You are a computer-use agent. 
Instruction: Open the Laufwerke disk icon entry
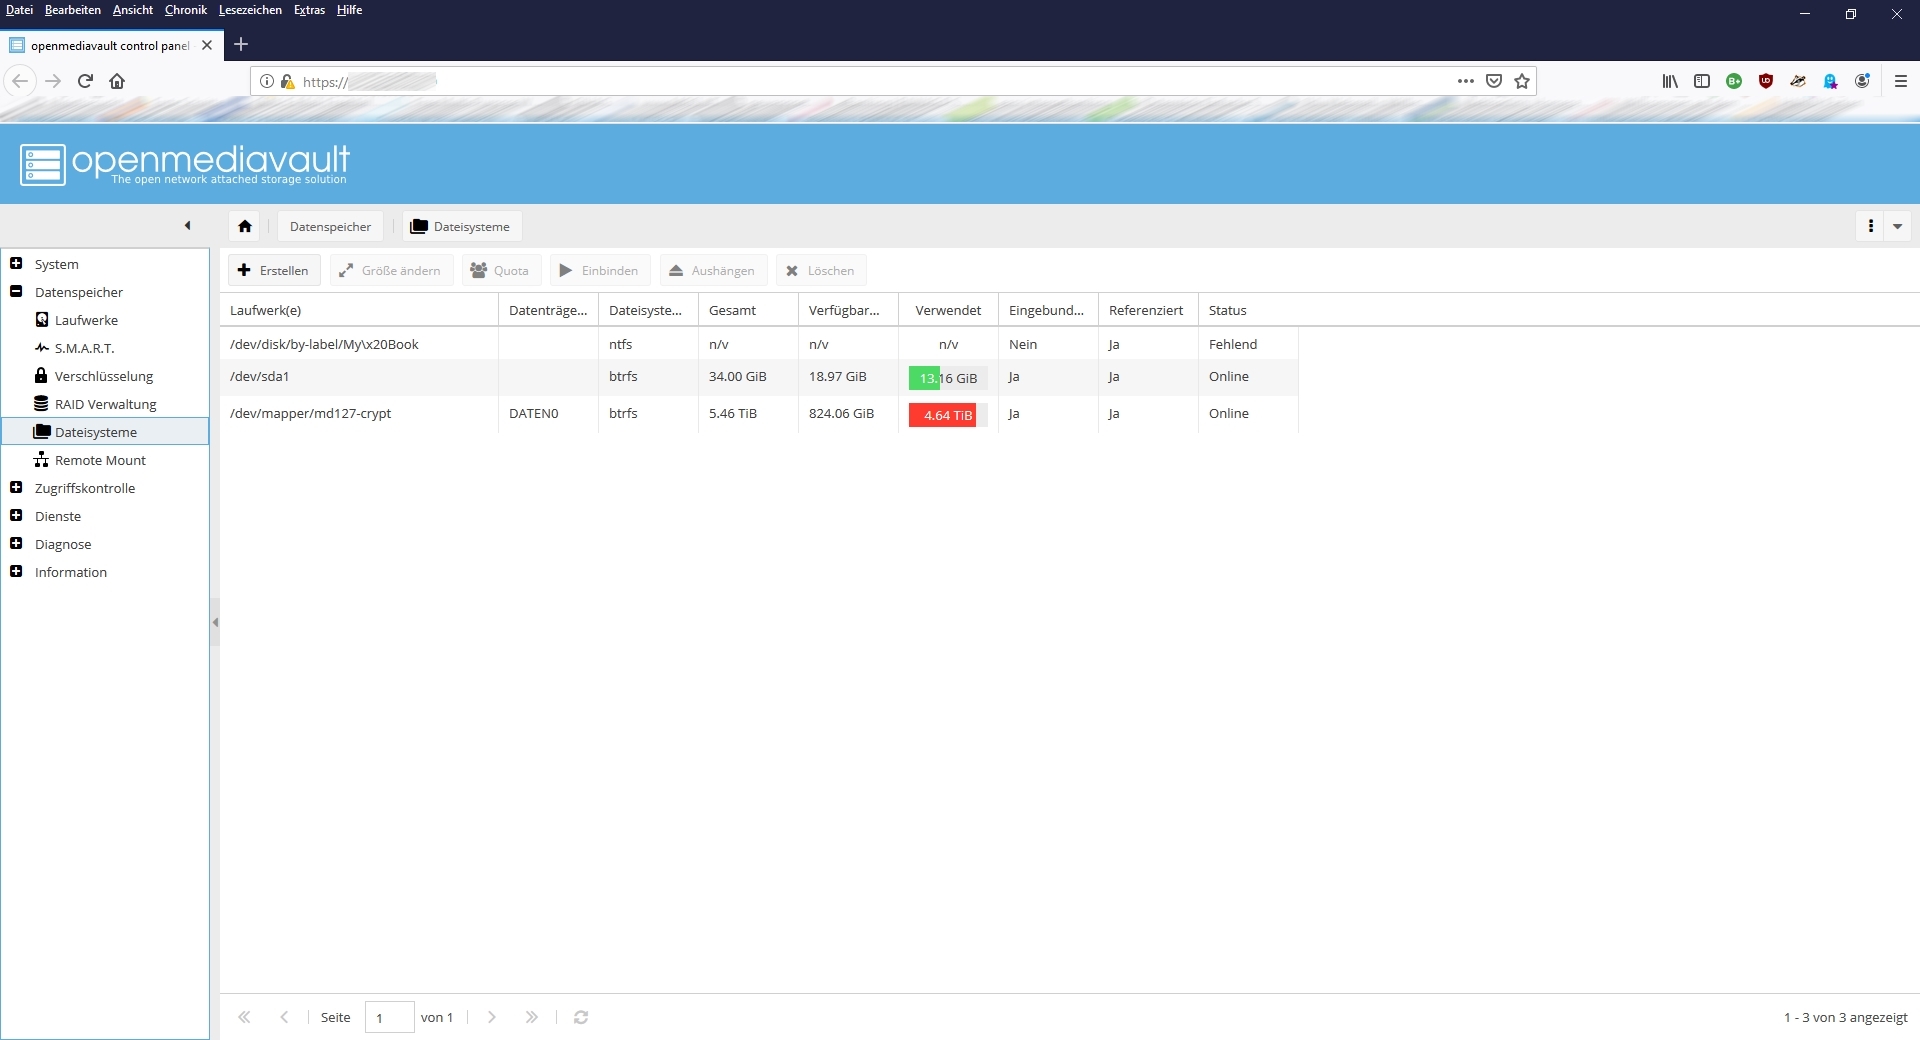(42, 320)
